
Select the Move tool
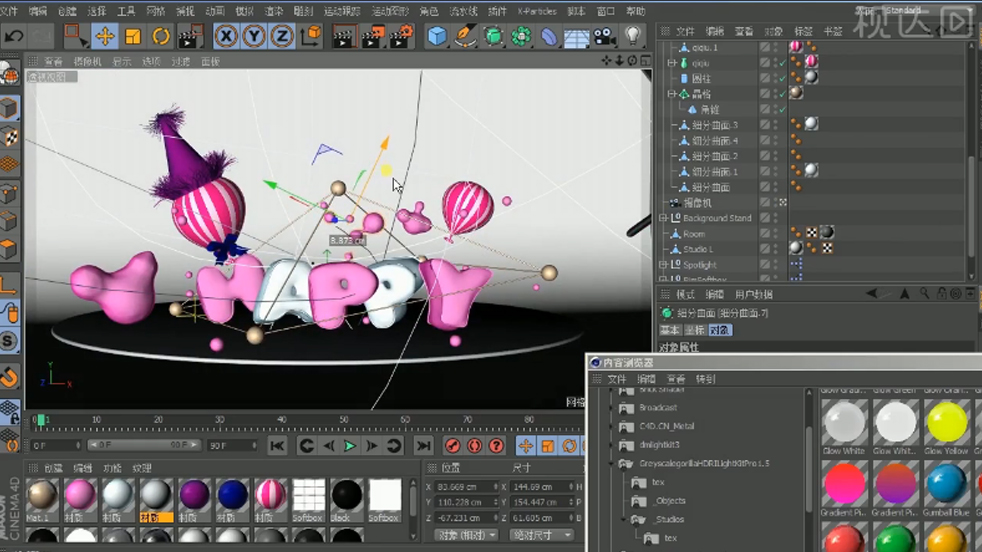coord(105,36)
